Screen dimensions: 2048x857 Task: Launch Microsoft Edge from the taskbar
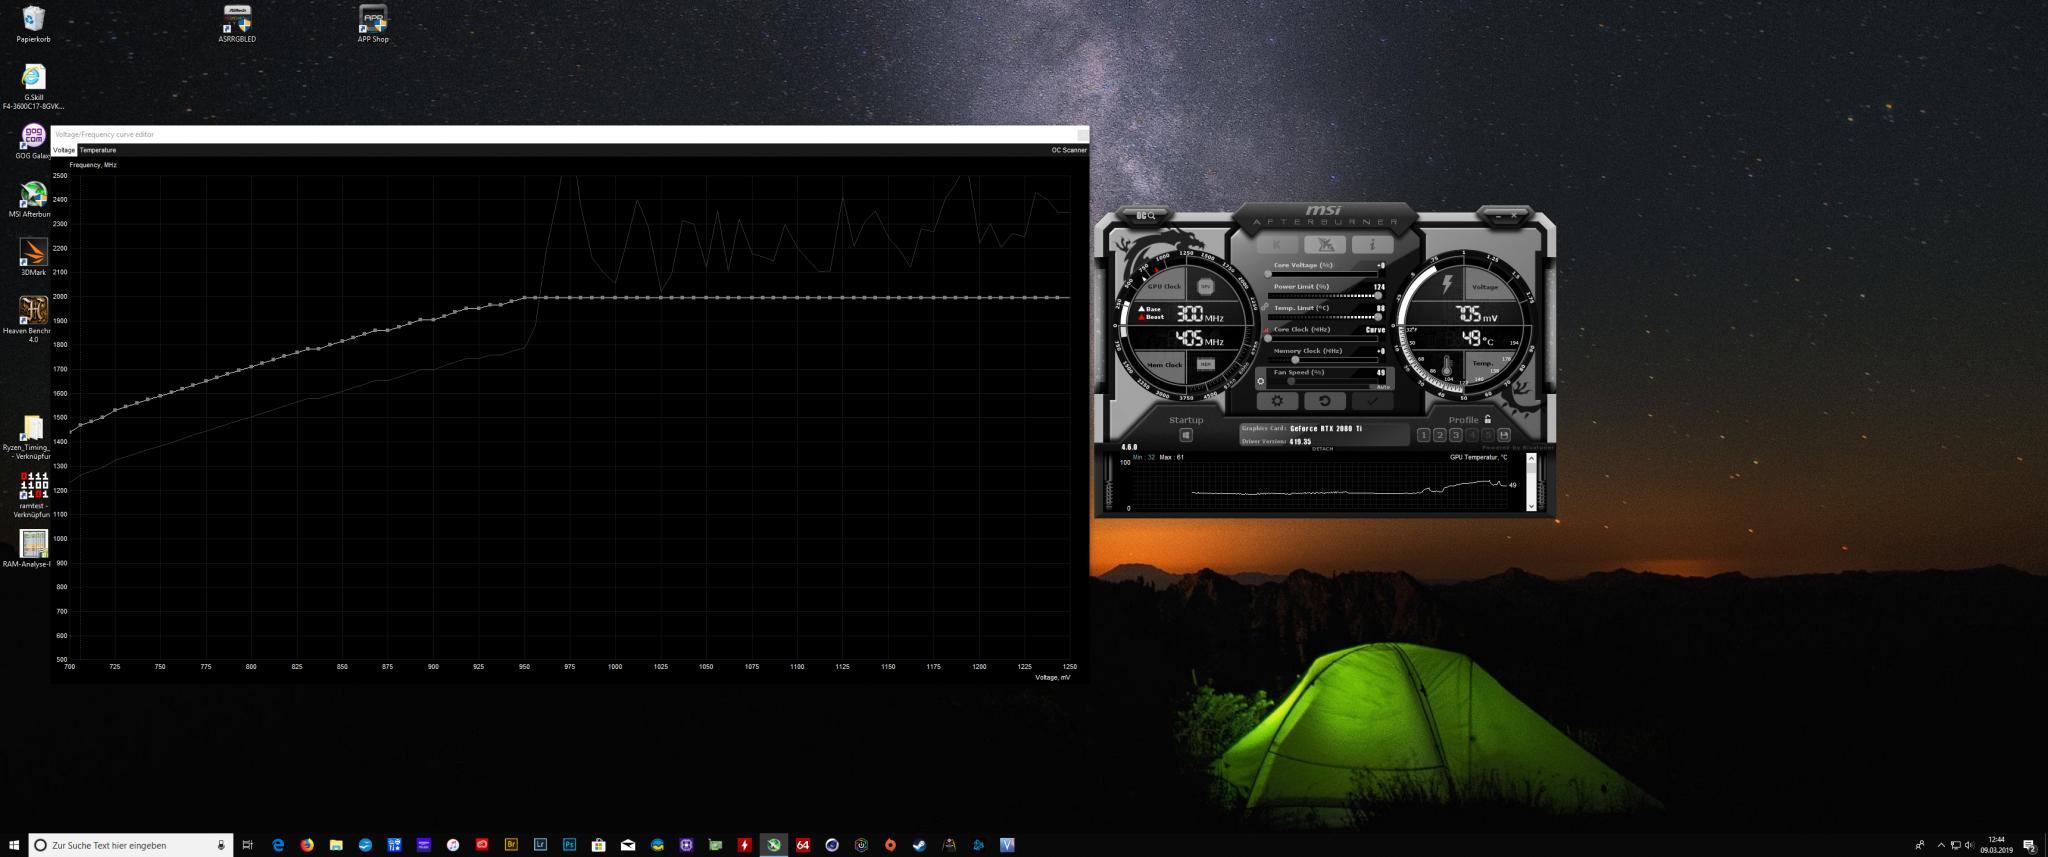[278, 845]
